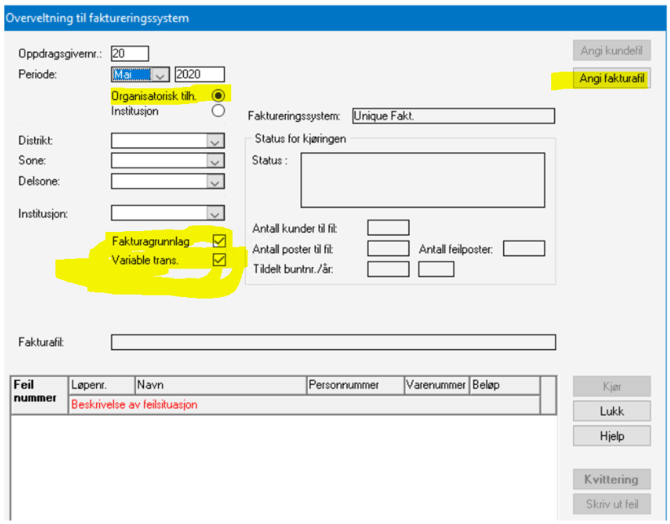670x524 pixels.
Task: Open help with the Hjelp button
Action: point(611,436)
